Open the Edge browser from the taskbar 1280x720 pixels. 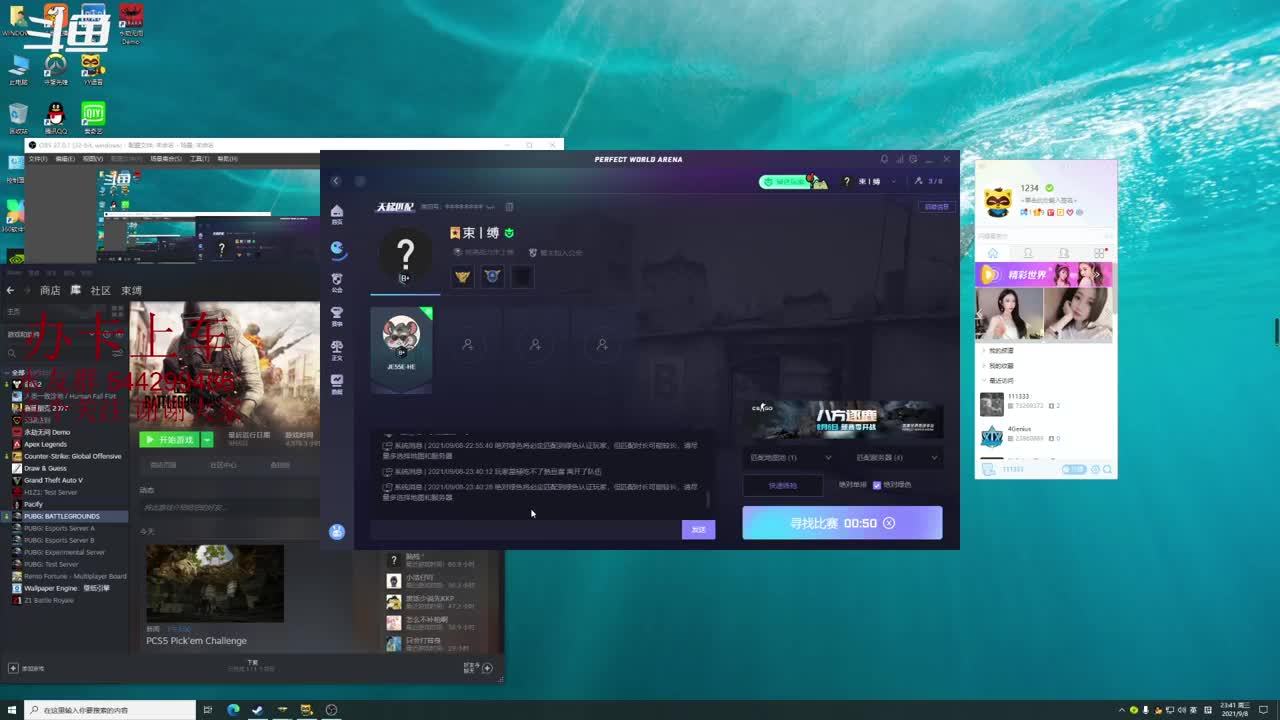coord(233,710)
